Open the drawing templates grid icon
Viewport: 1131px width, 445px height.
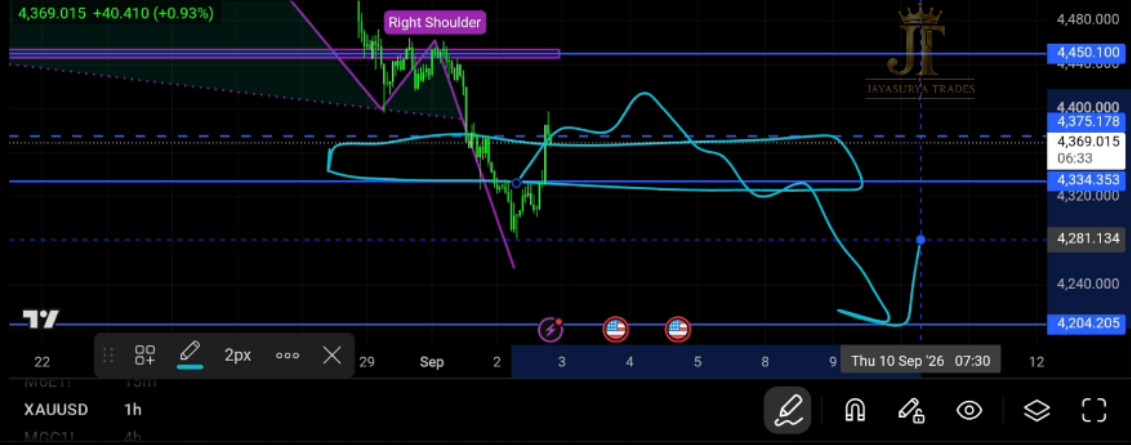click(x=145, y=355)
